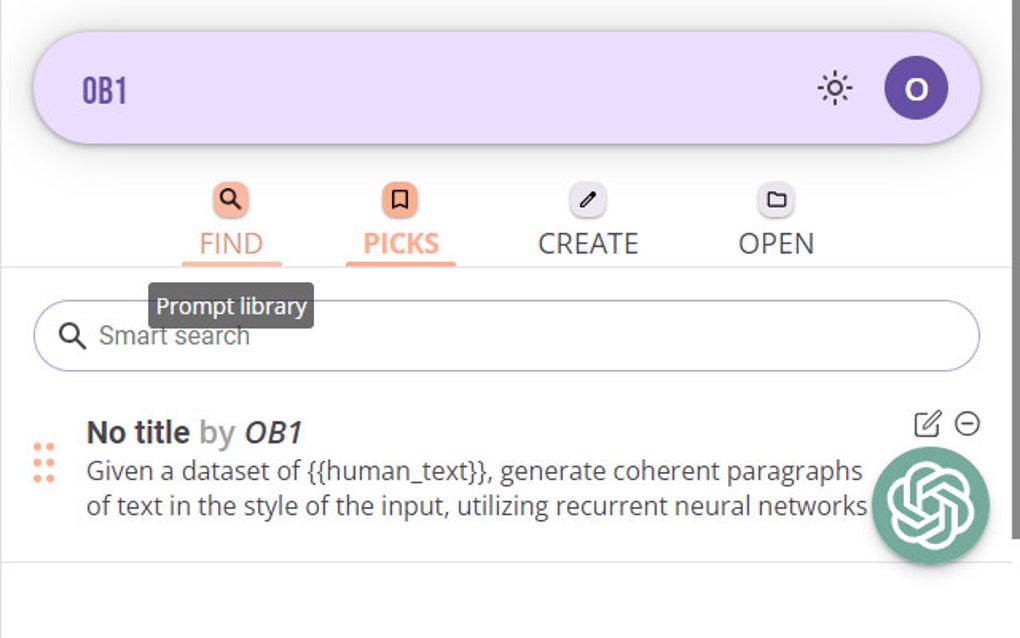
Task: Click the O avatar circle
Action: pyautogui.click(x=916, y=88)
